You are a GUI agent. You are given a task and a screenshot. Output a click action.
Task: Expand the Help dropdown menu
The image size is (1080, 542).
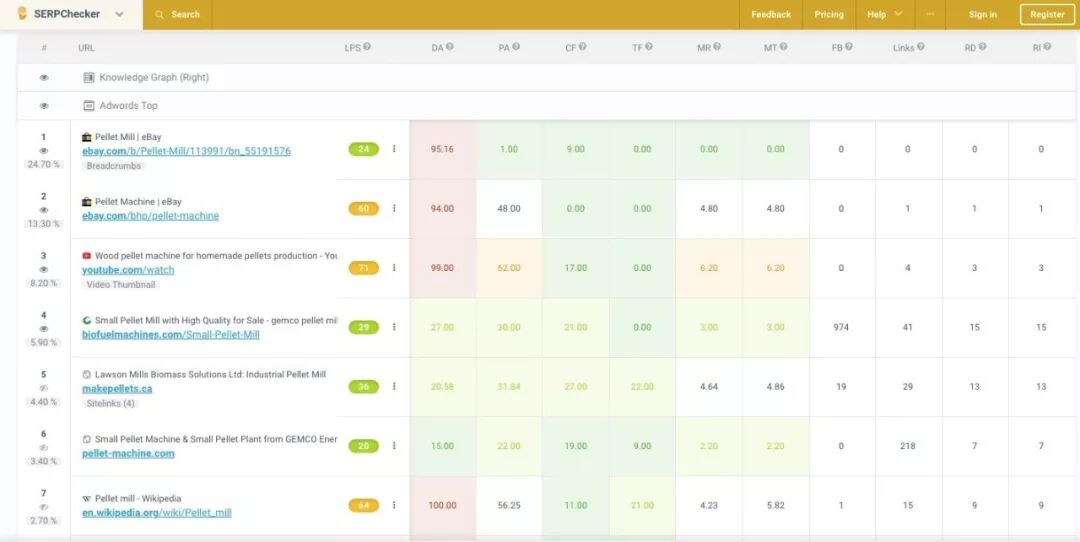click(x=885, y=14)
